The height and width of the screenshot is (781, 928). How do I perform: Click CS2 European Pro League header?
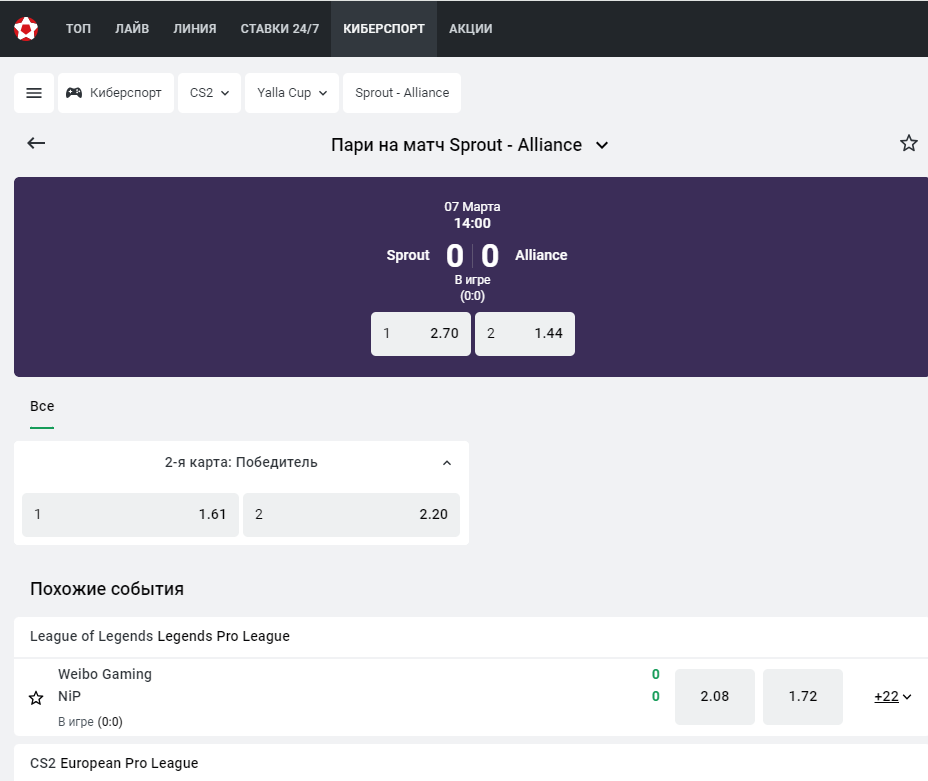click(x=114, y=763)
